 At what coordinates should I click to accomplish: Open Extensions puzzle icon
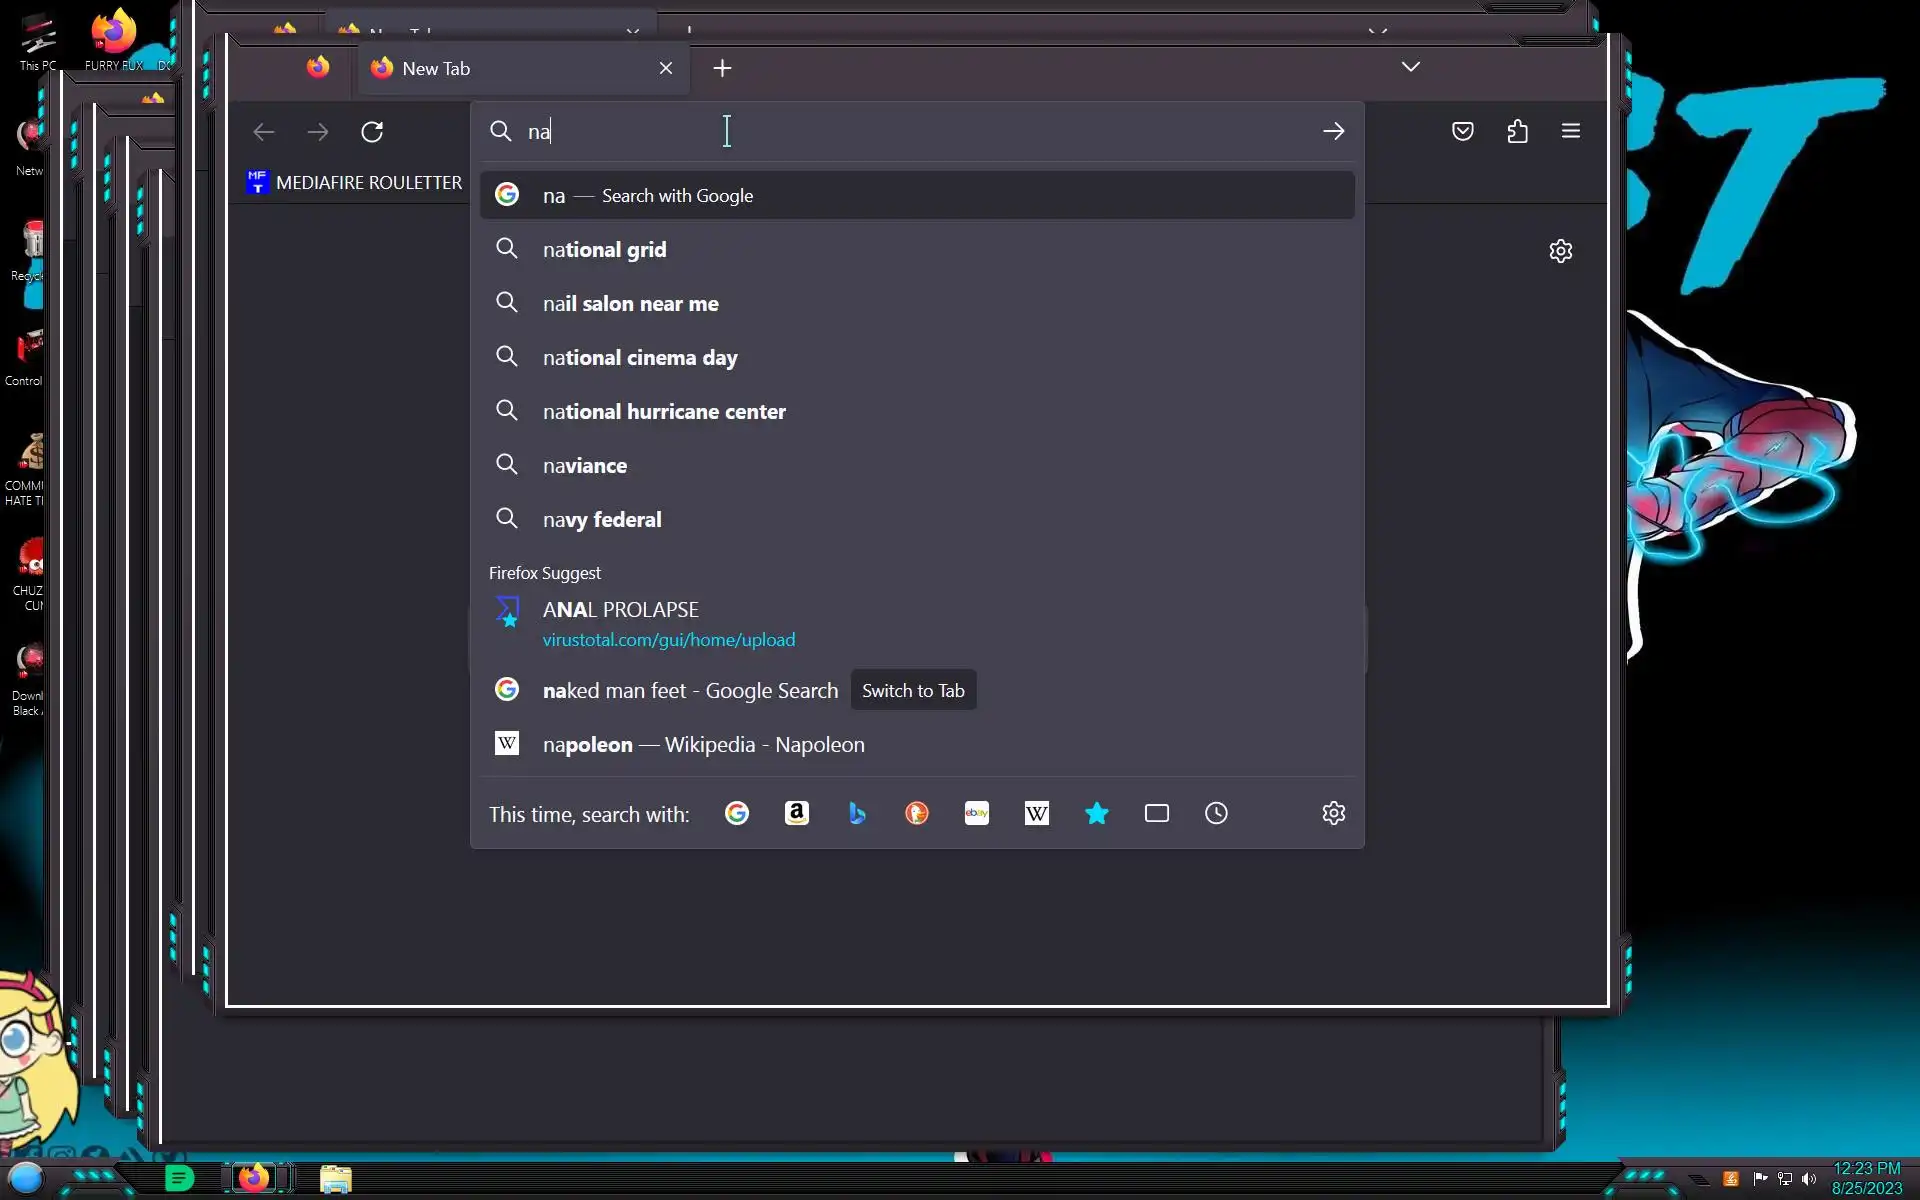click(1517, 131)
